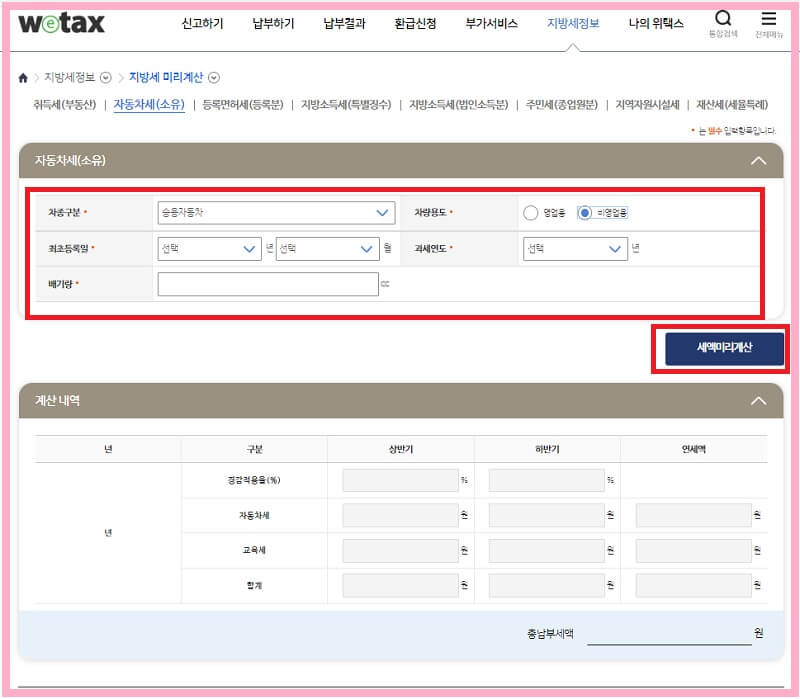Click the 상반기 교육세 amount field

(x=401, y=551)
